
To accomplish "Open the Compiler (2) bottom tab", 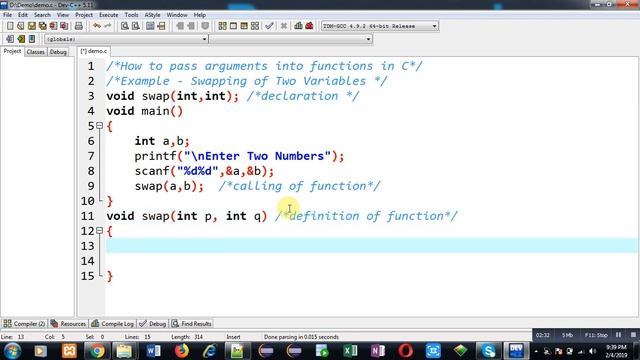I will [24, 324].
